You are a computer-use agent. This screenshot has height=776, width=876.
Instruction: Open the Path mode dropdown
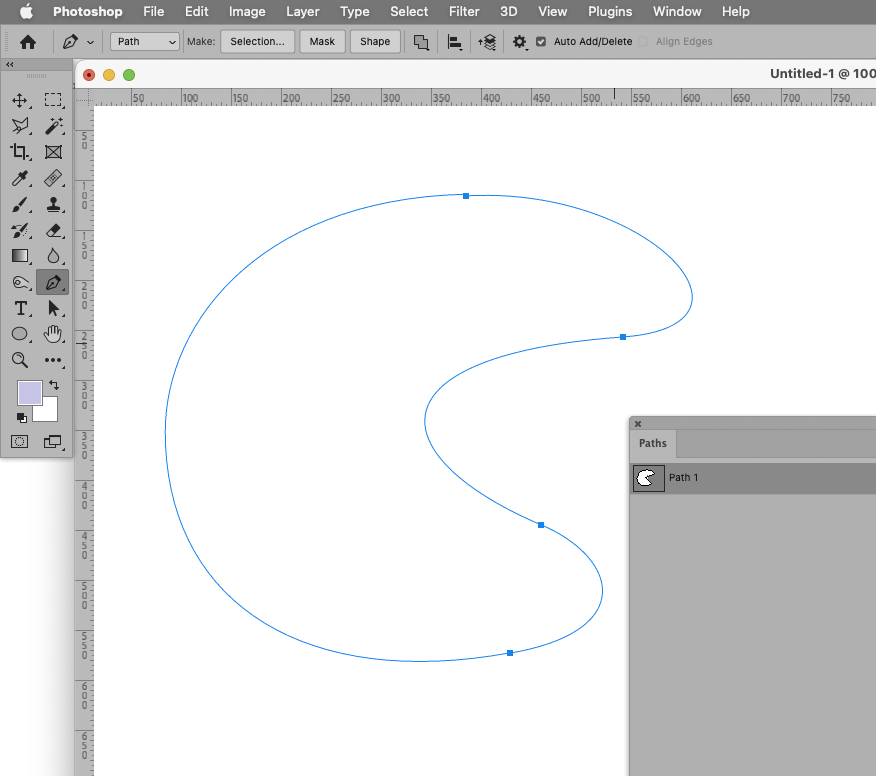click(x=144, y=41)
